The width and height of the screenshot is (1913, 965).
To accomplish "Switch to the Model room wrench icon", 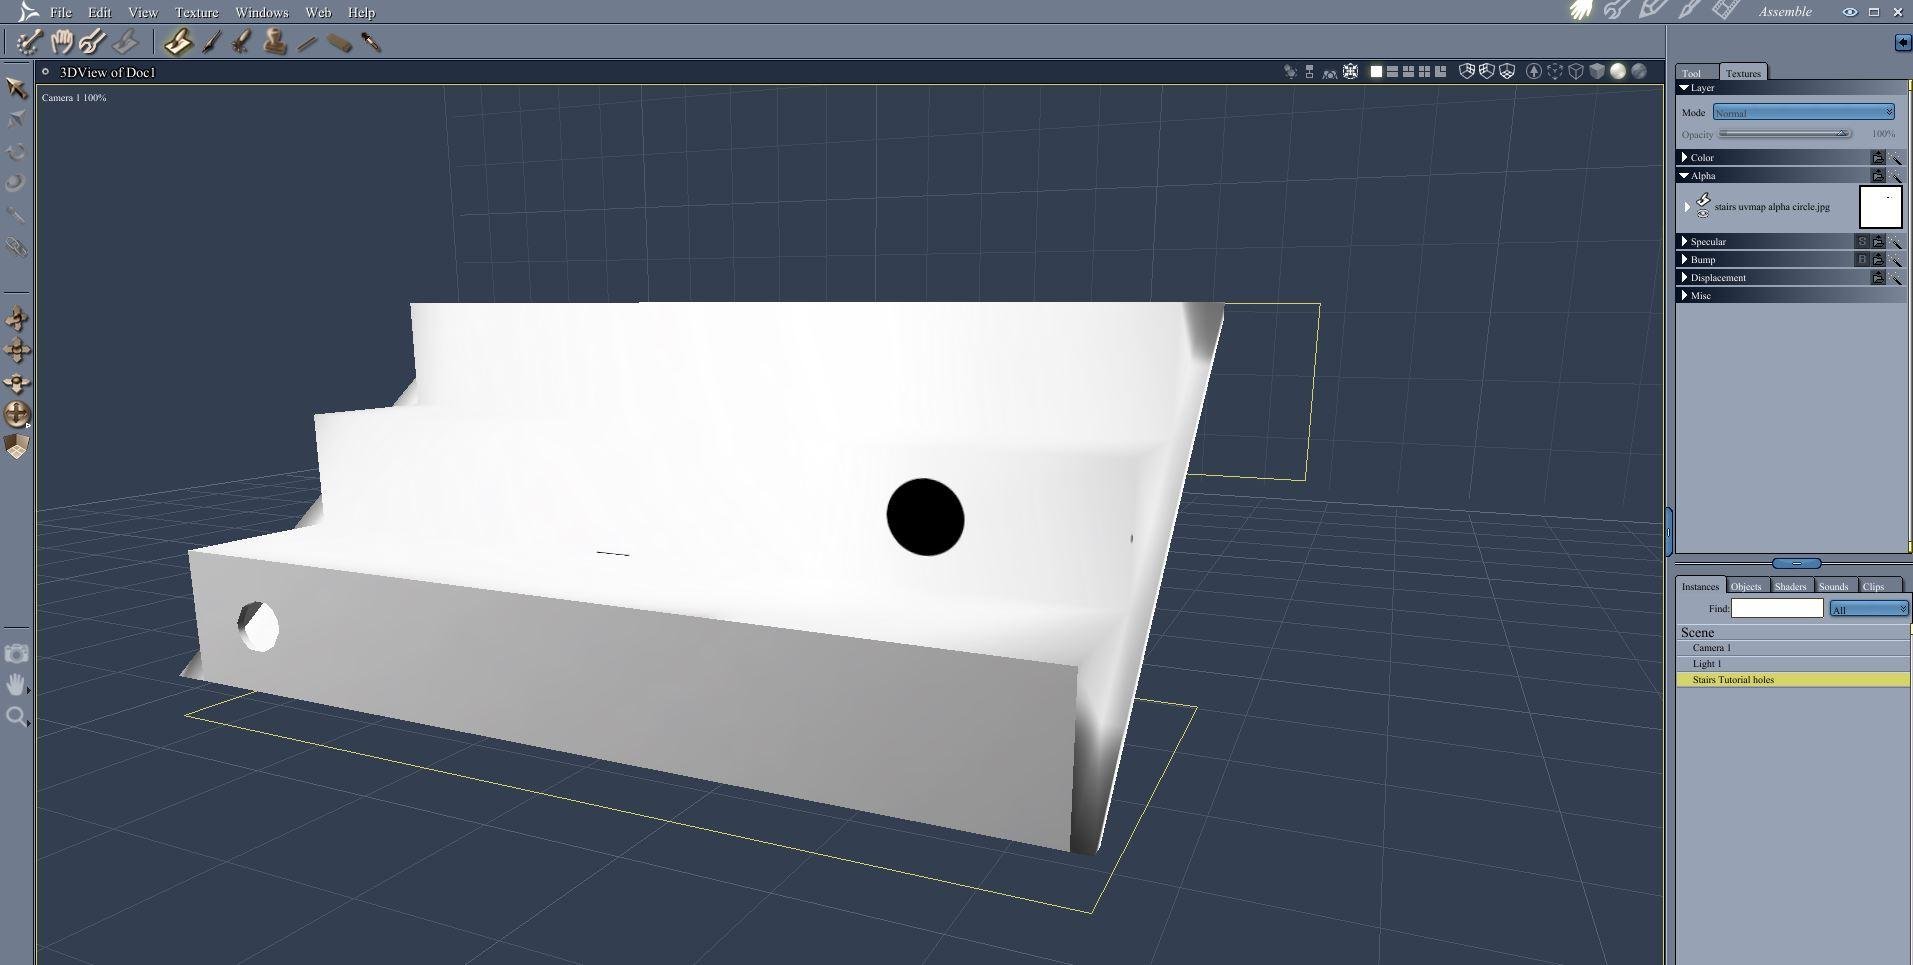I will click(1617, 11).
